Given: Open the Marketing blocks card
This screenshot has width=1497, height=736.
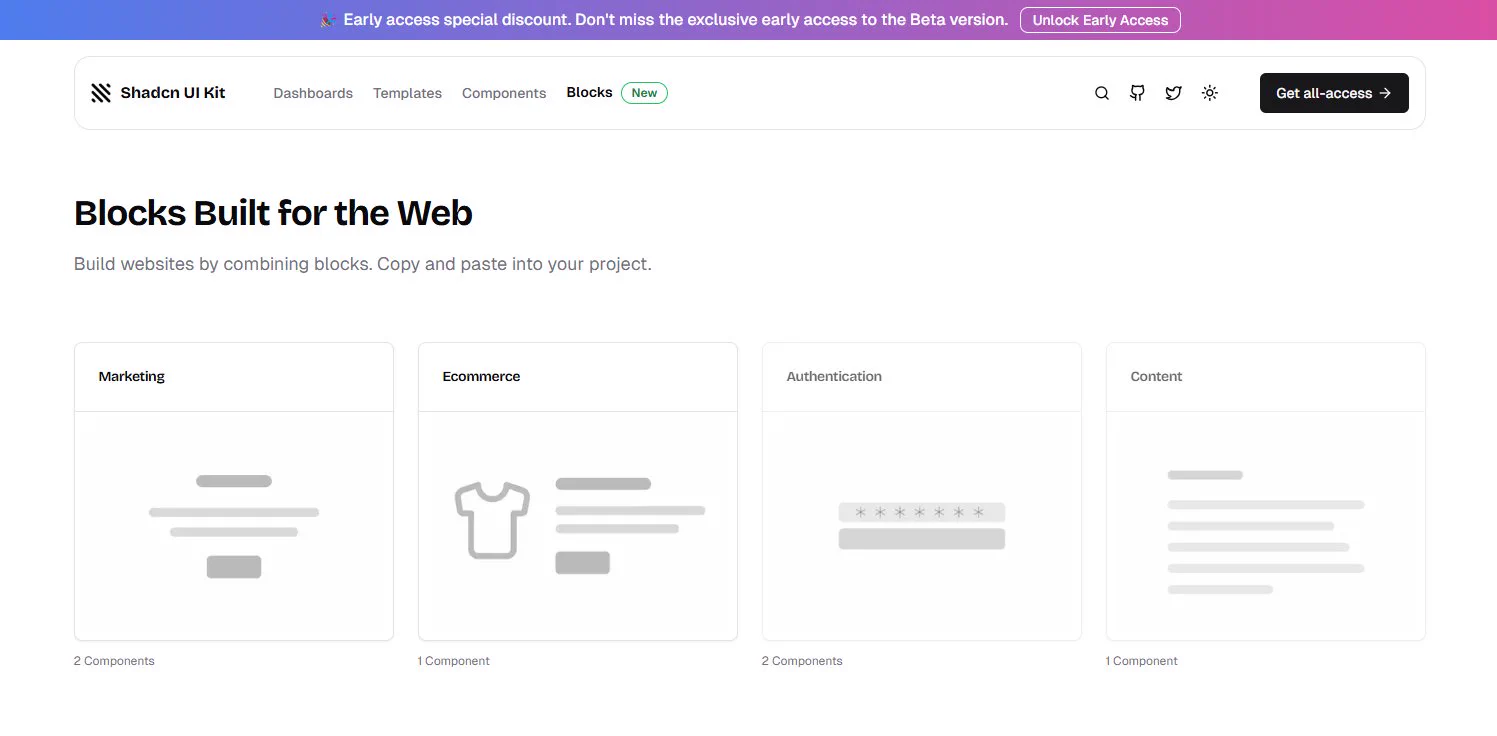Looking at the screenshot, I should pyautogui.click(x=234, y=491).
